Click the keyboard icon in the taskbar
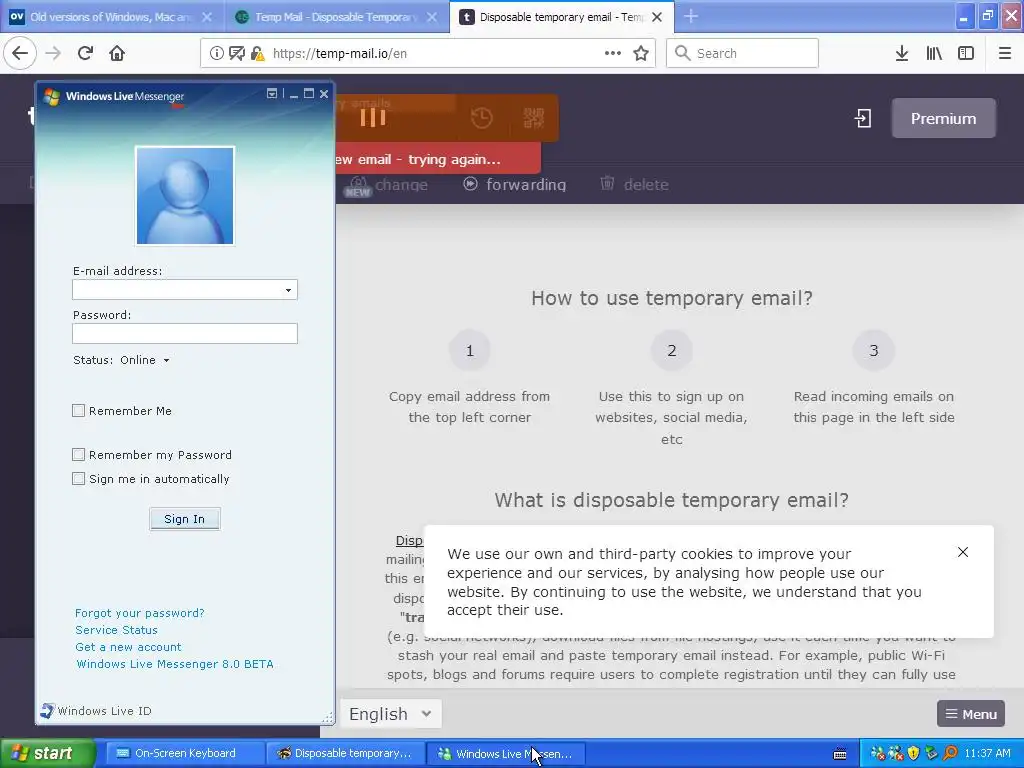1024x768 pixels. pyautogui.click(x=840, y=754)
